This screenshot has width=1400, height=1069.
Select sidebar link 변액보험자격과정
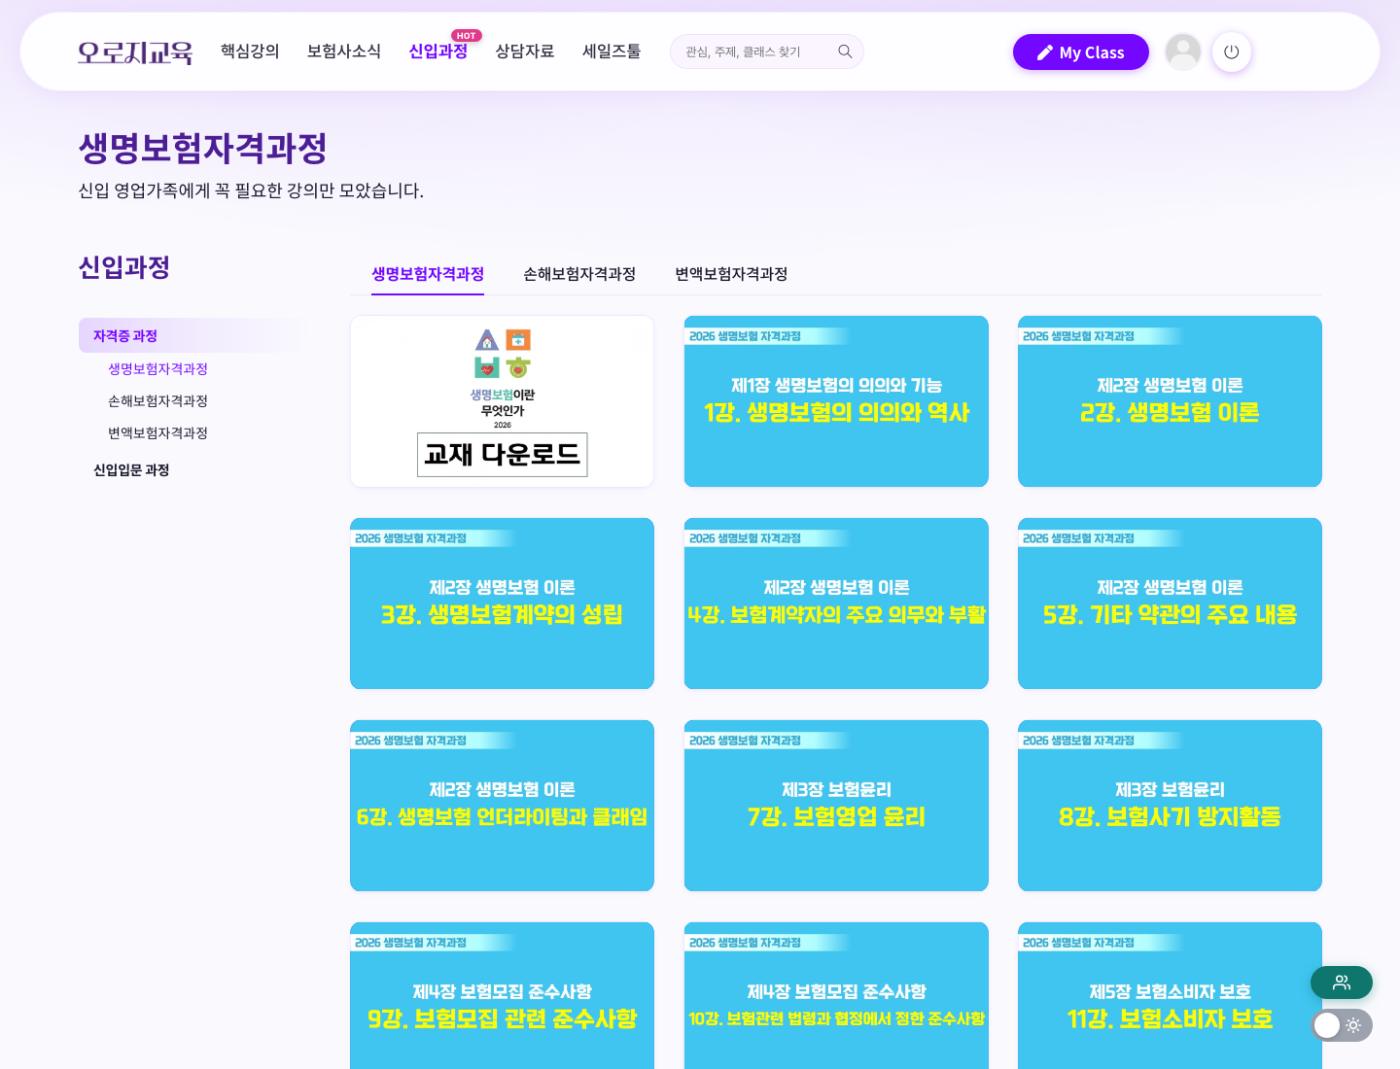coord(158,433)
